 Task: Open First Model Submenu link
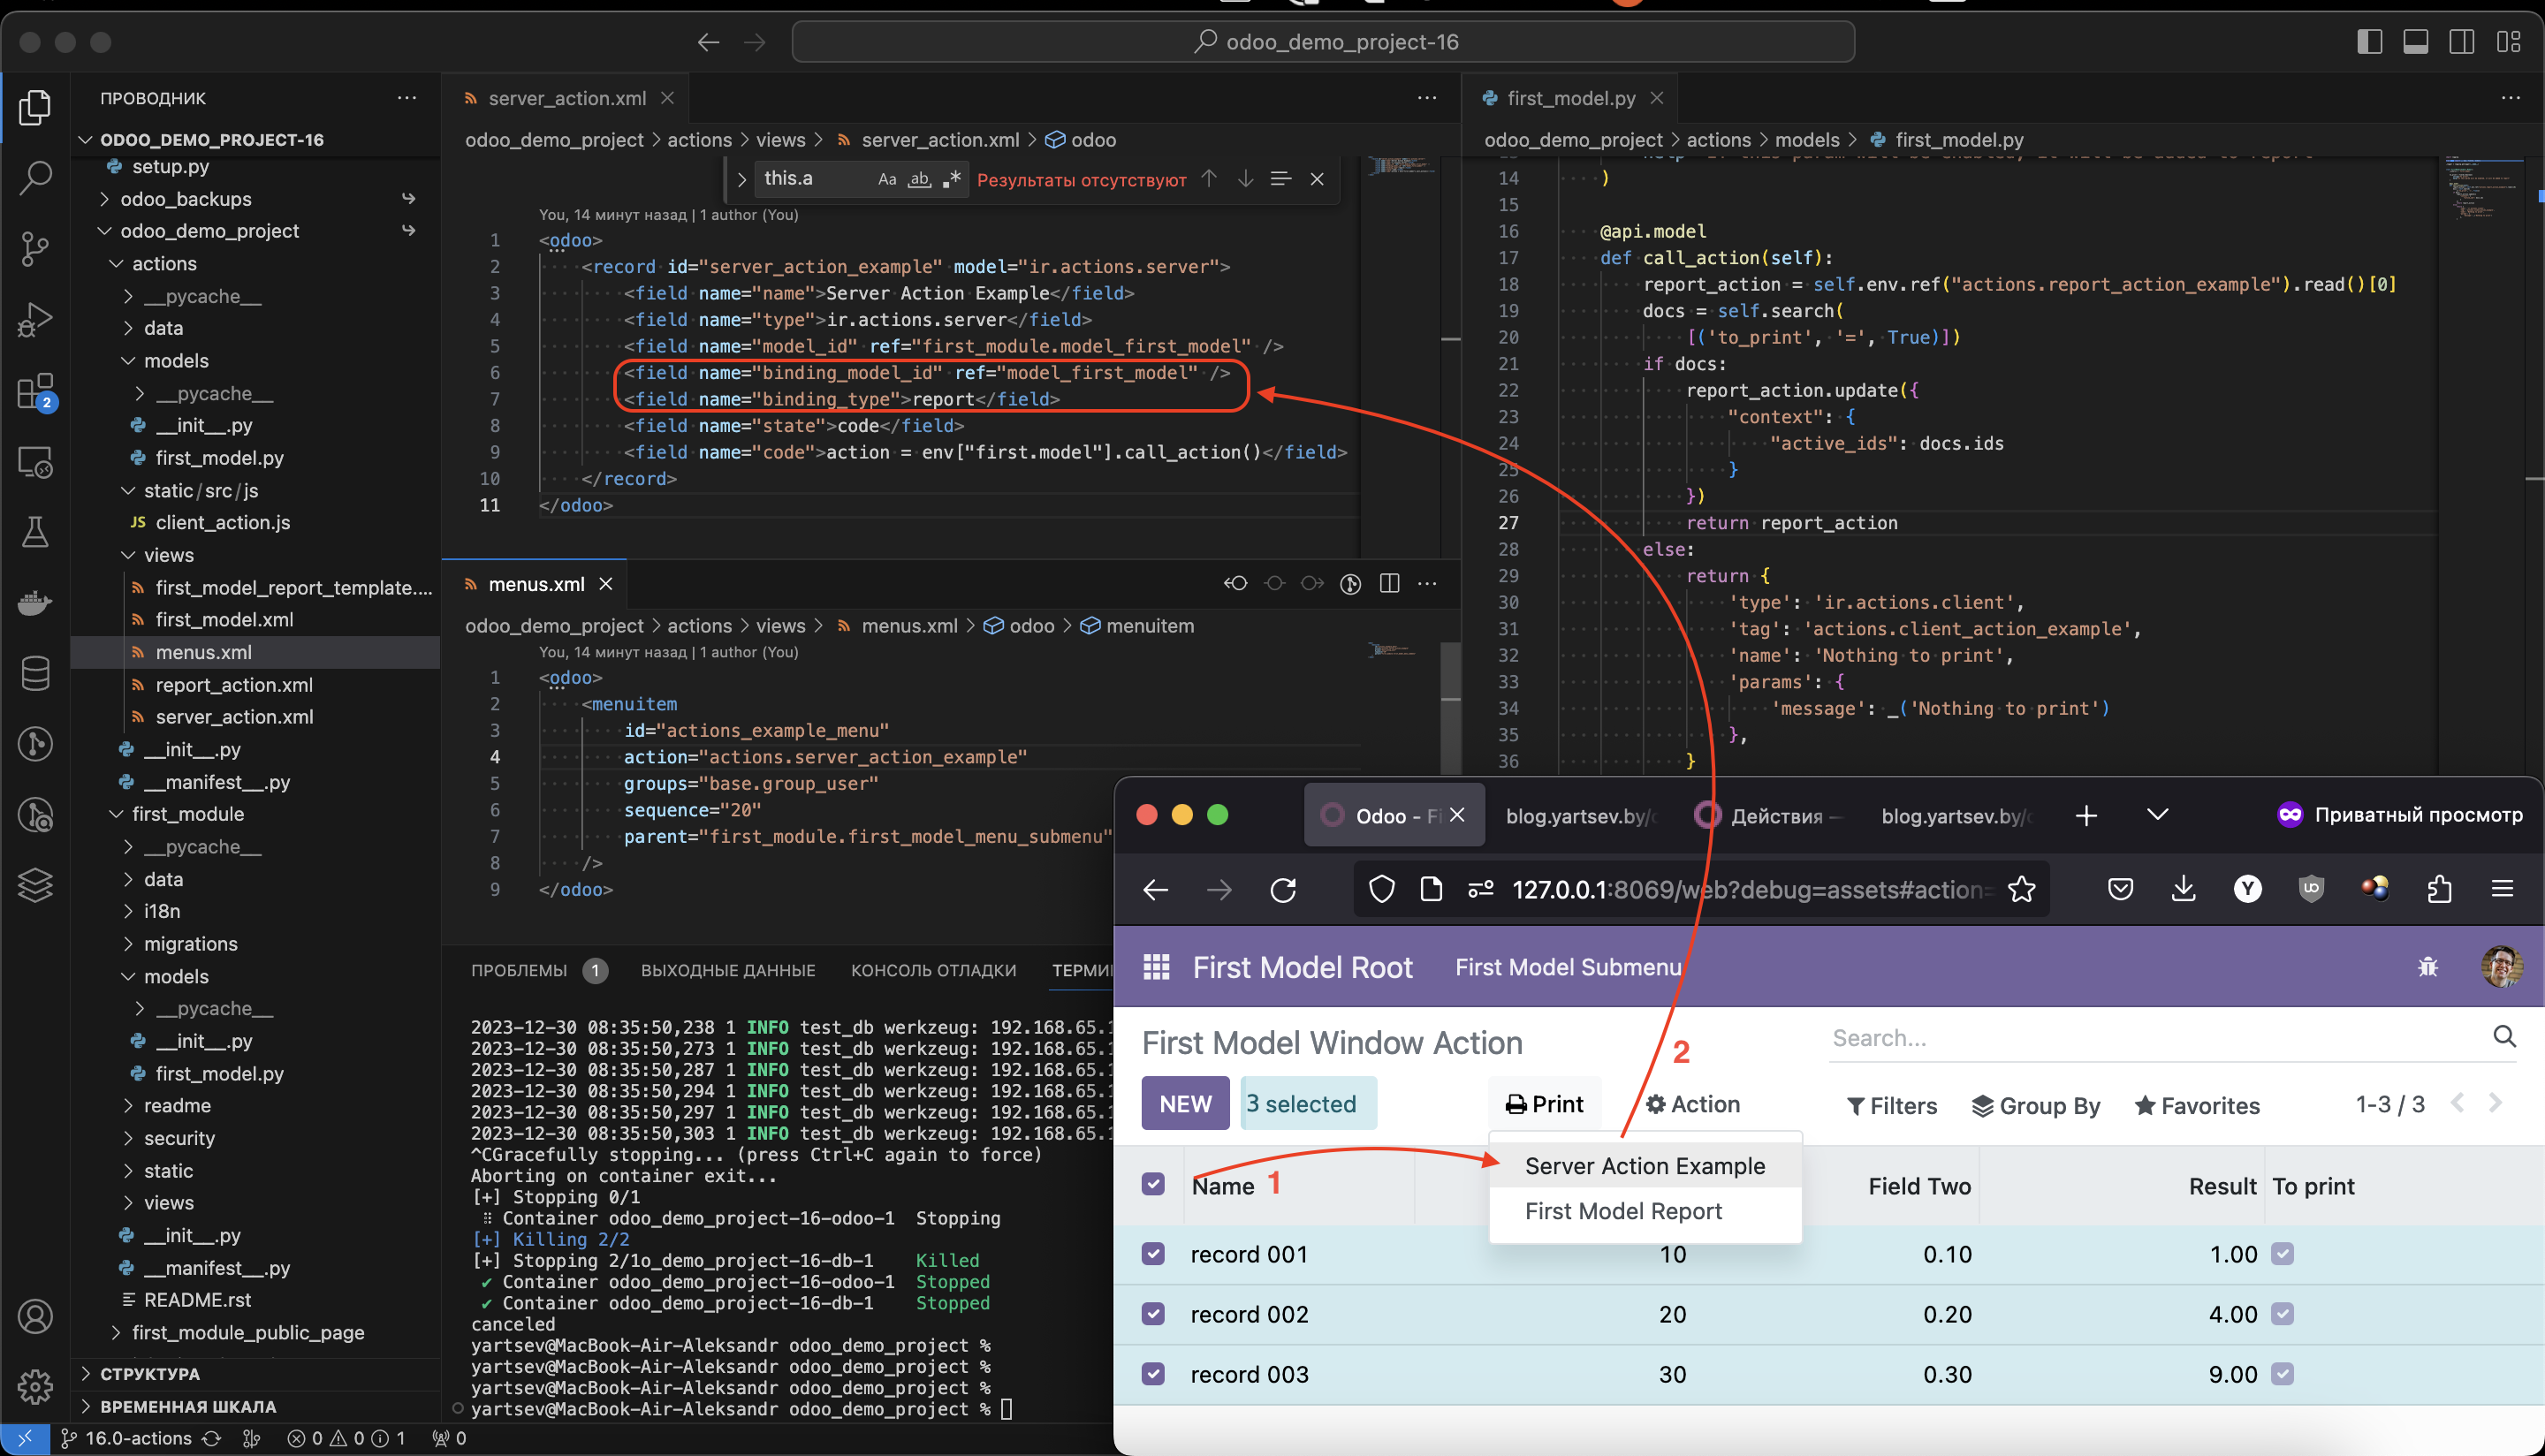pos(1567,967)
